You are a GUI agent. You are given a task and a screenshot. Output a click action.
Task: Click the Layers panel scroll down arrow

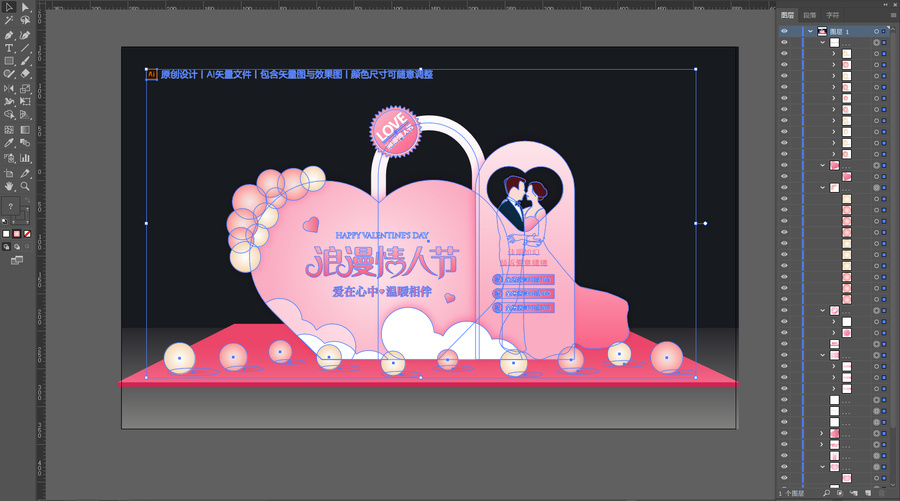[x=895, y=484]
